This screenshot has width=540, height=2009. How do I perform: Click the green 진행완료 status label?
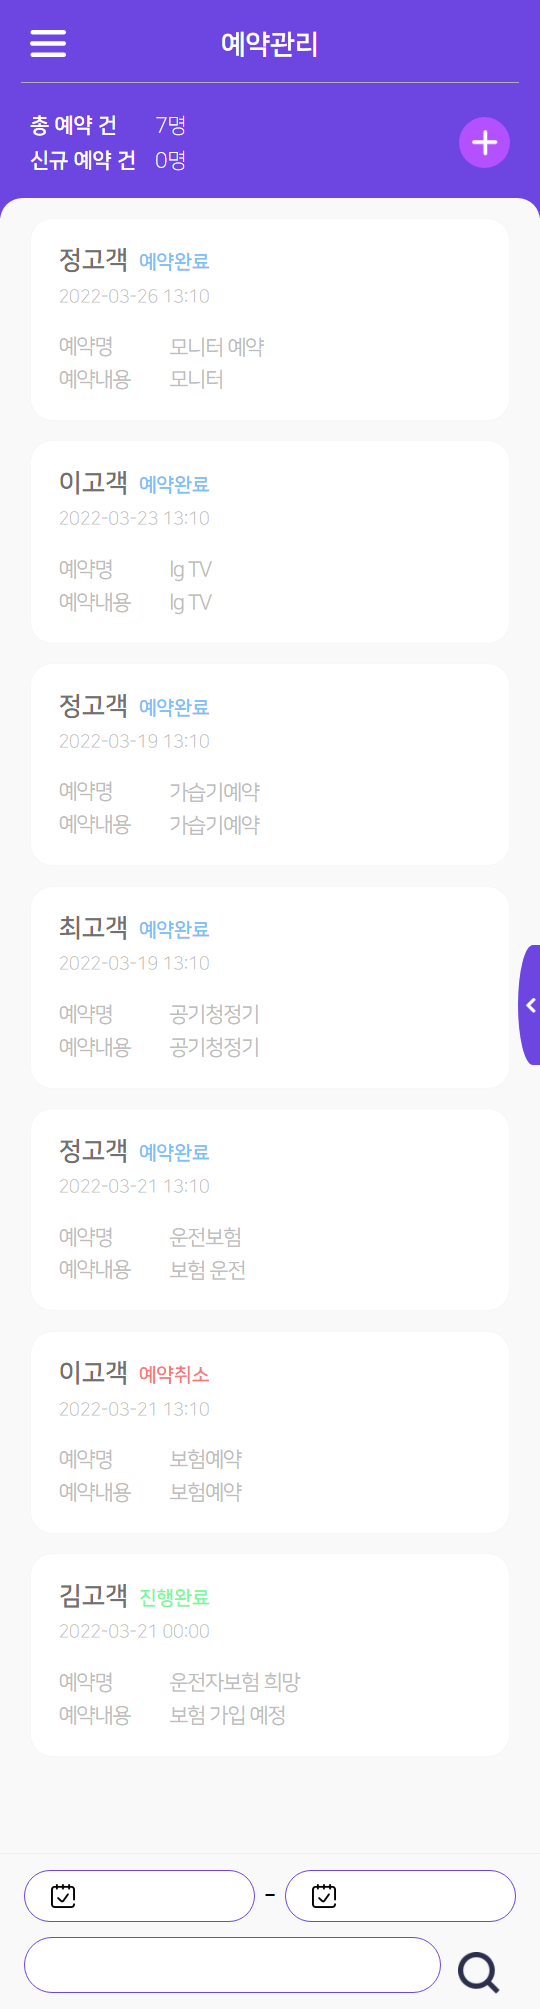(174, 1598)
